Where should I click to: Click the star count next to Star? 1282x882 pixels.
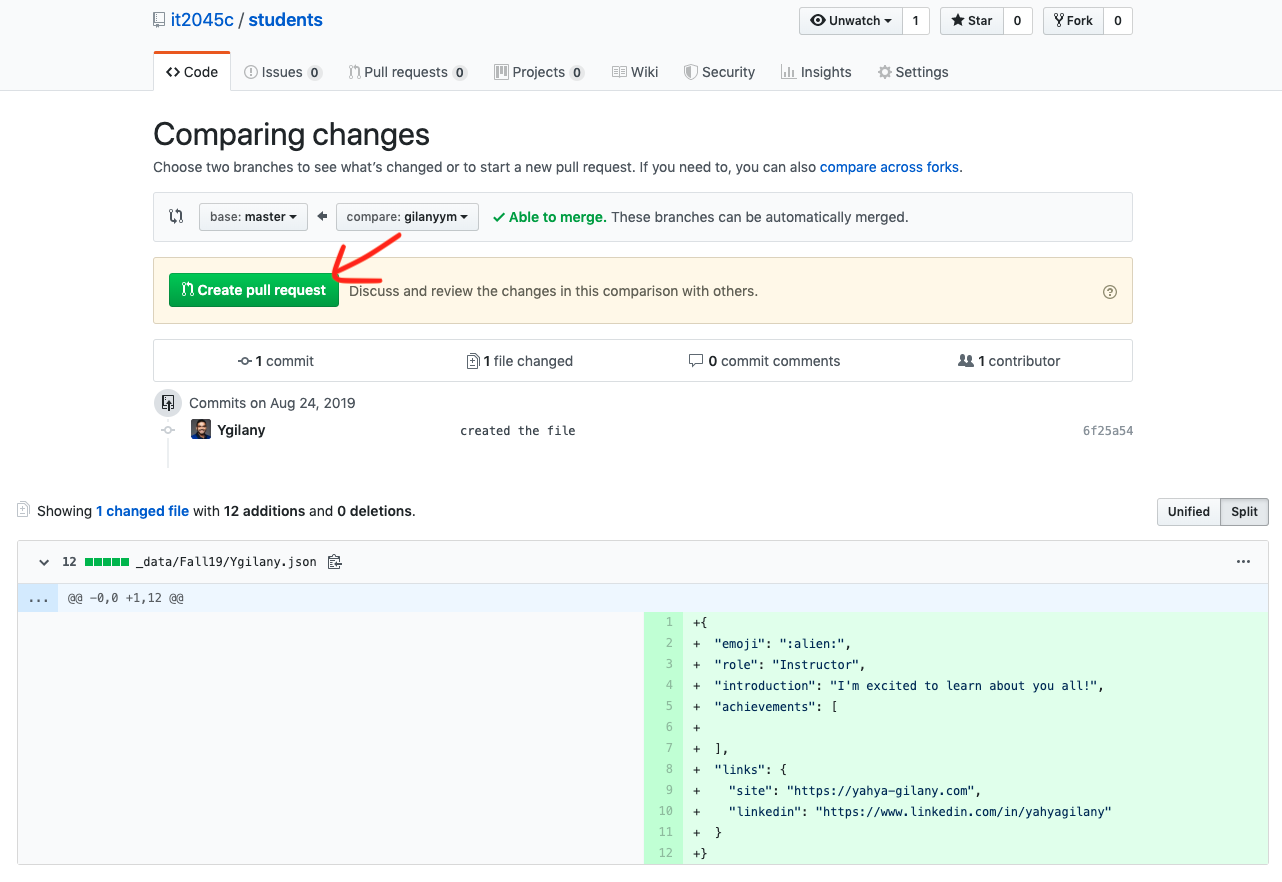[1017, 21]
